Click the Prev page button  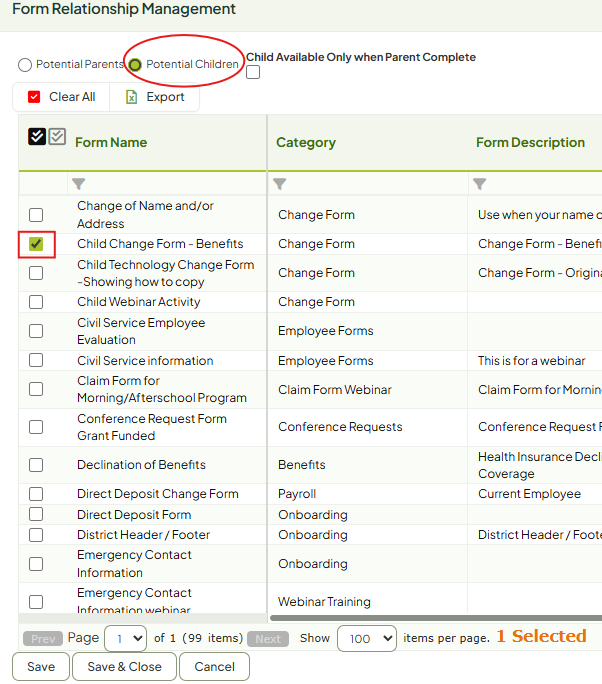pos(43,639)
